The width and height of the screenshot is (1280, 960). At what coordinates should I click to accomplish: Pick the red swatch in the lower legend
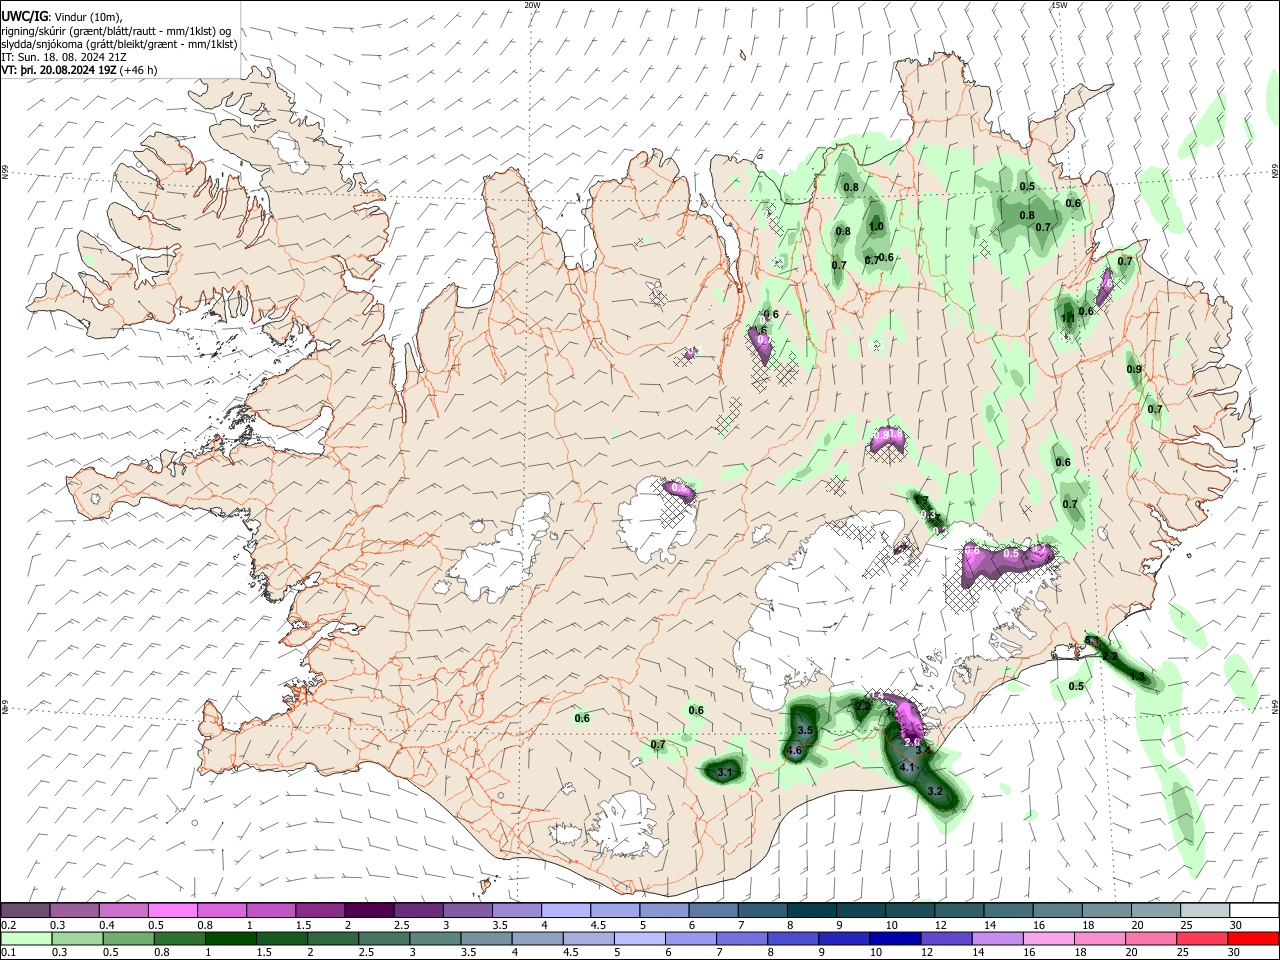coord(1254,938)
